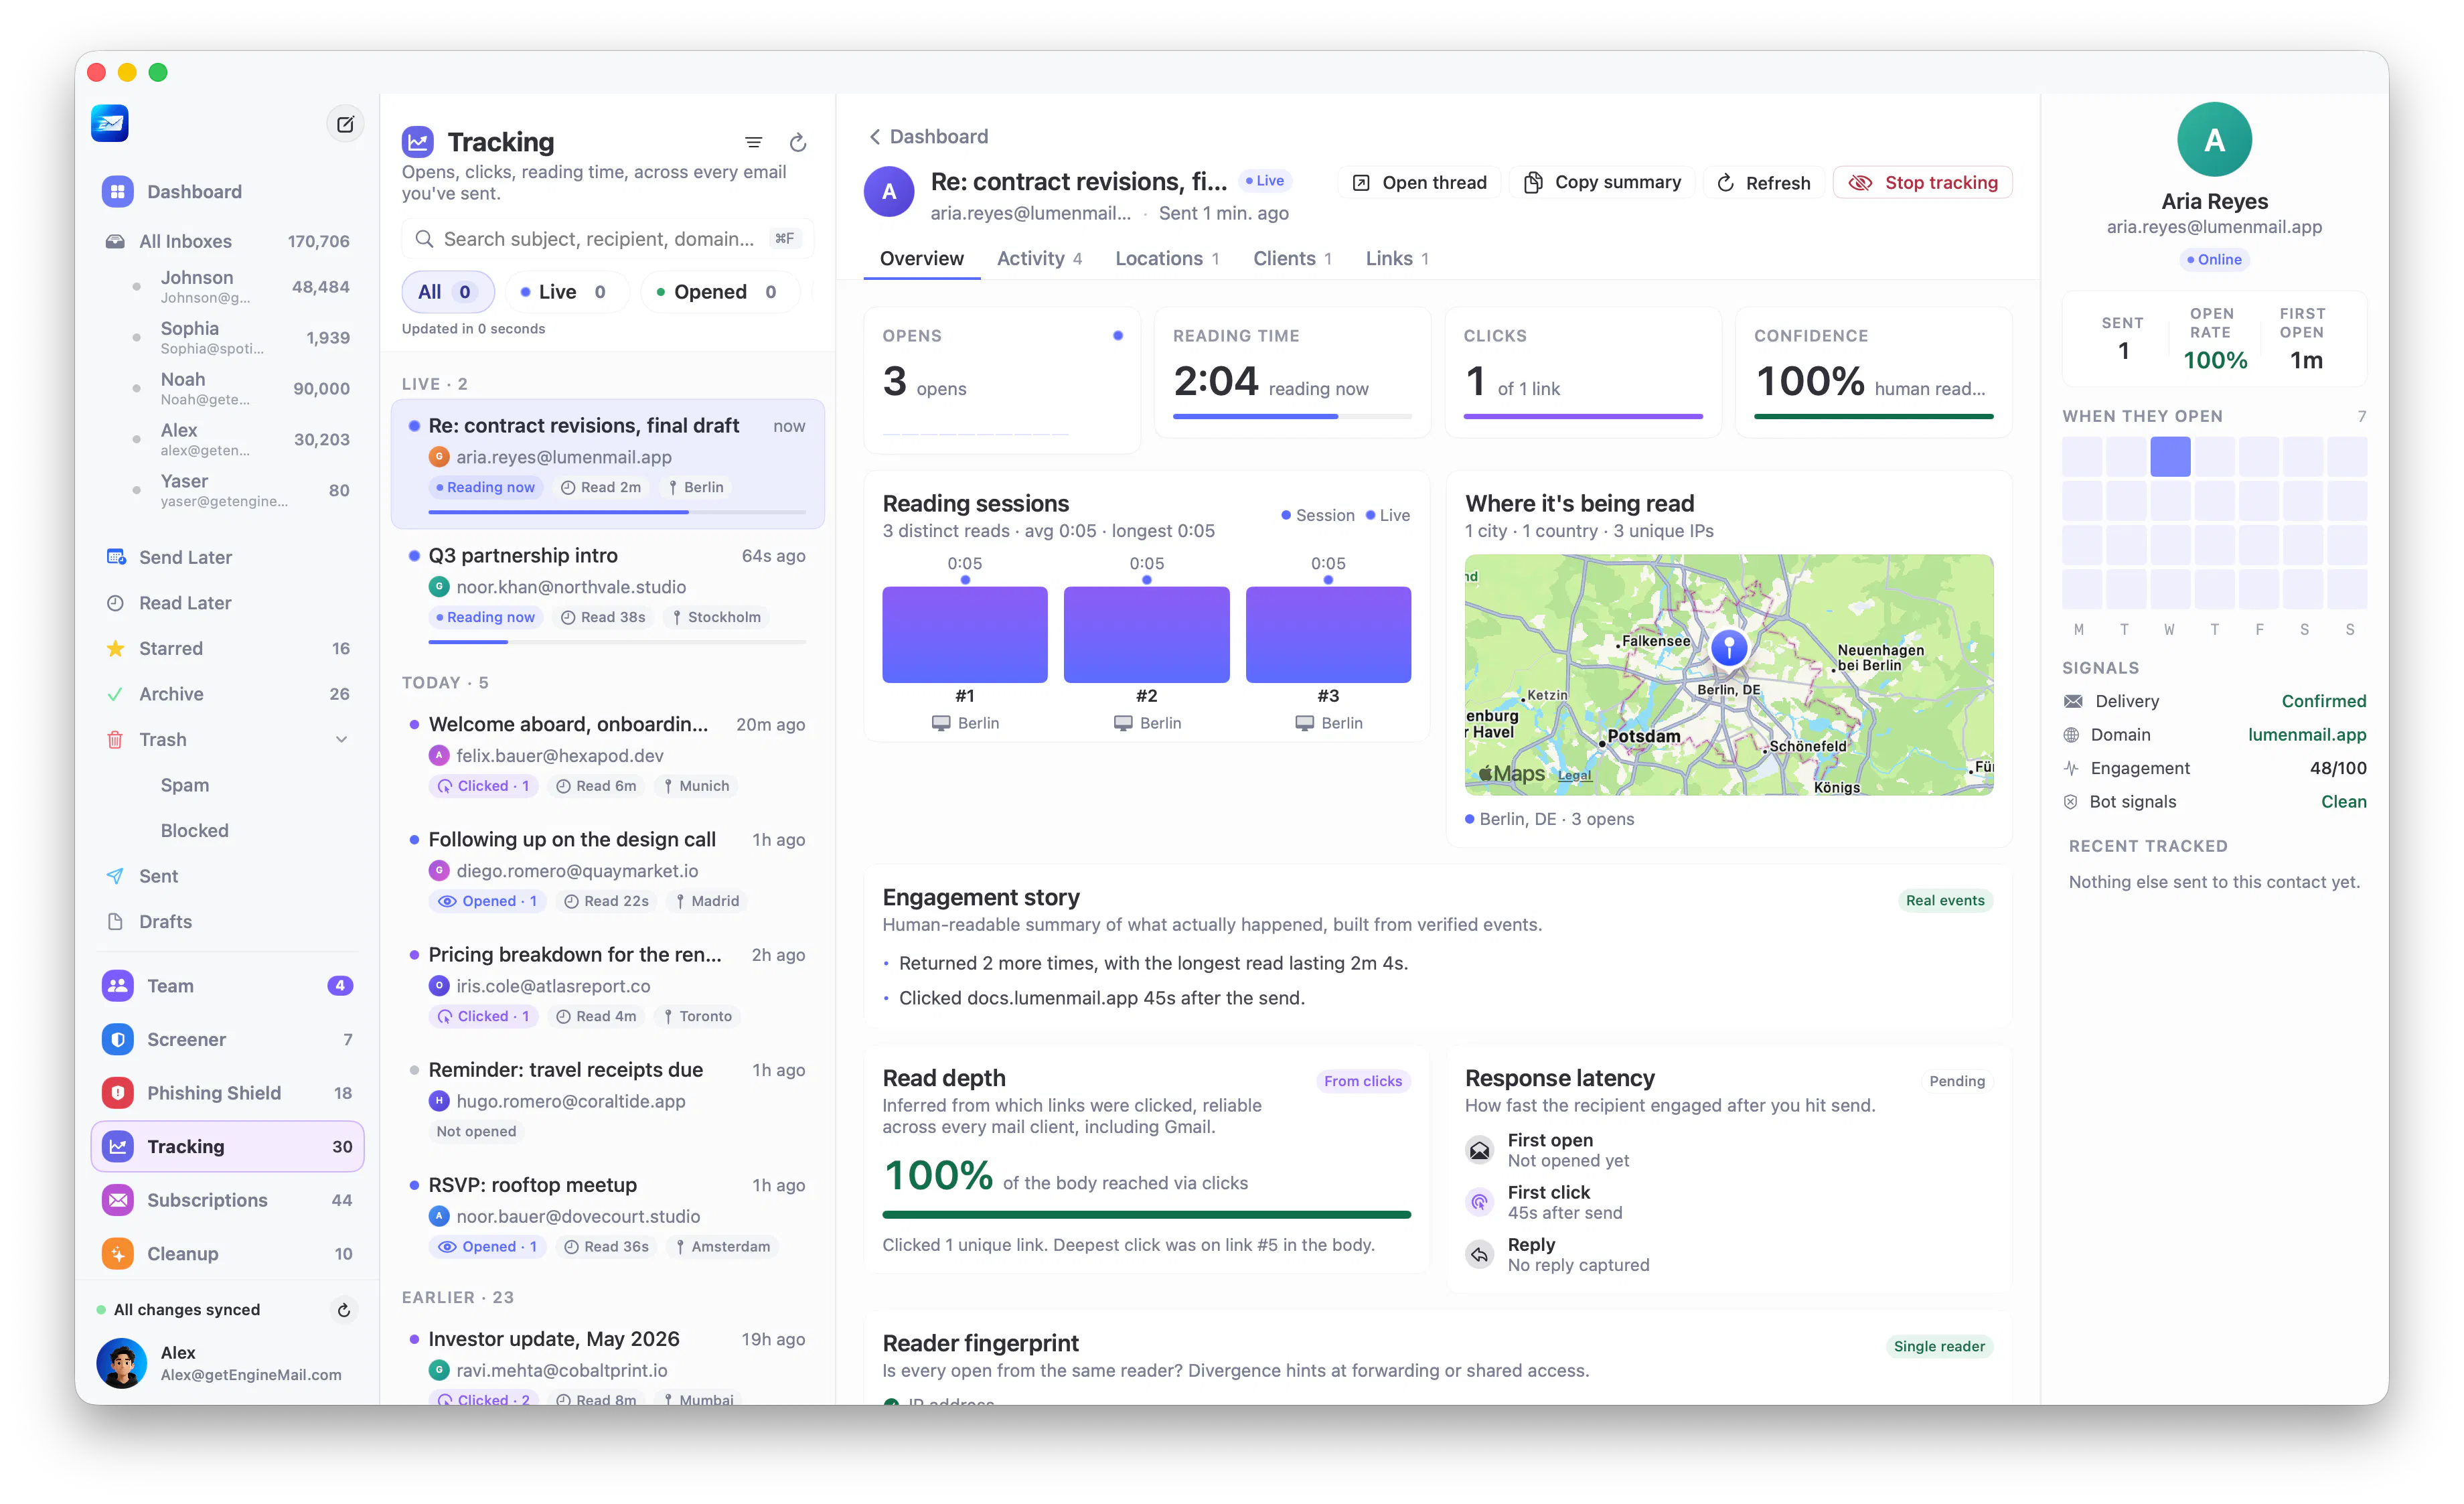The width and height of the screenshot is (2464, 1504).
Task: Open the Trash folder
Action: [227, 739]
